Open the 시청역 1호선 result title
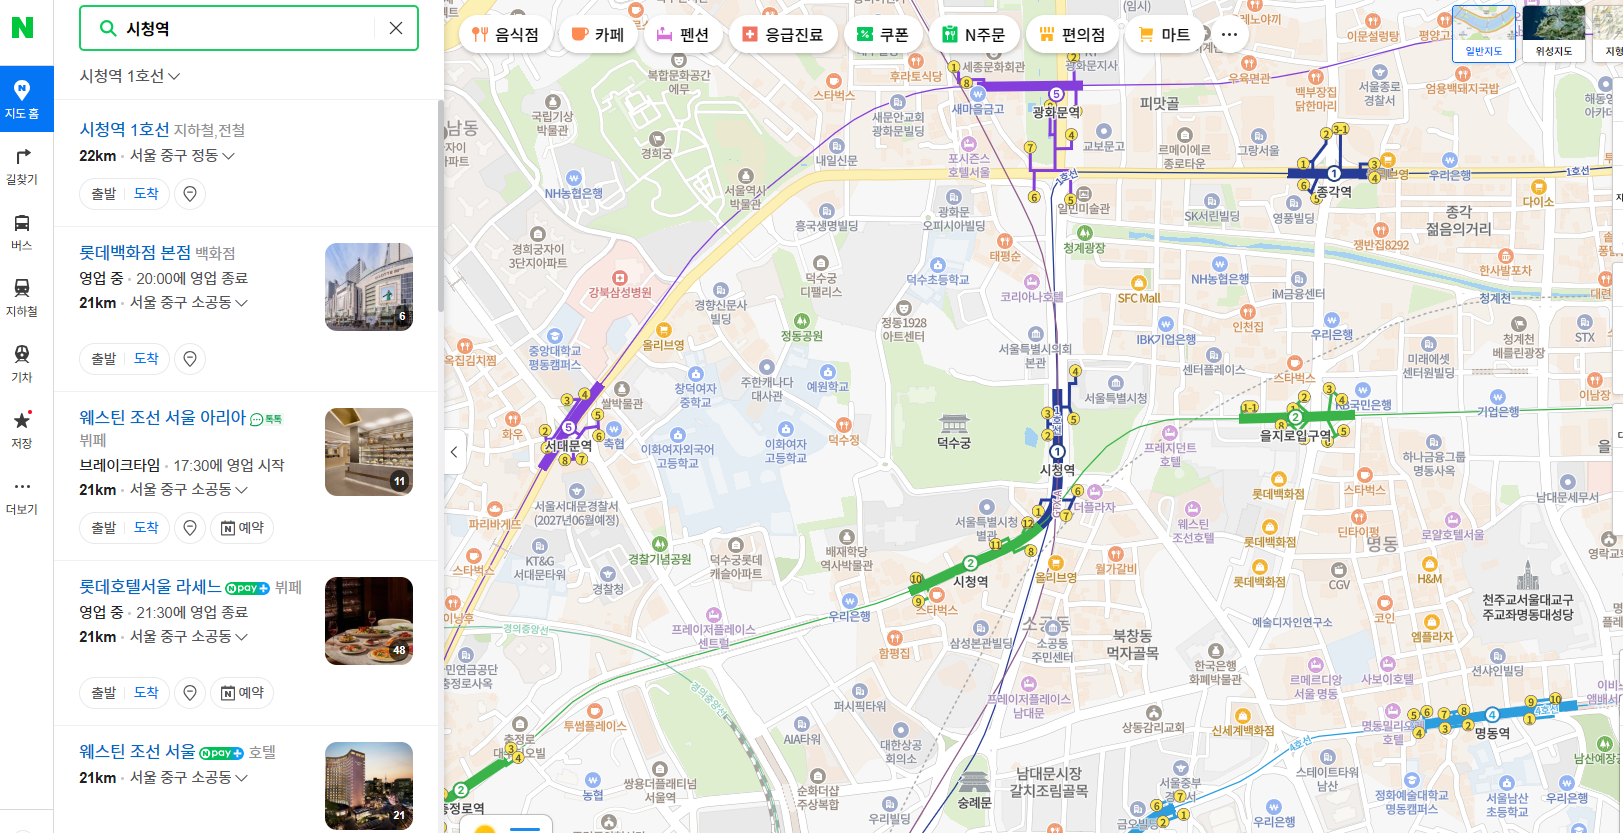 [x=124, y=129]
